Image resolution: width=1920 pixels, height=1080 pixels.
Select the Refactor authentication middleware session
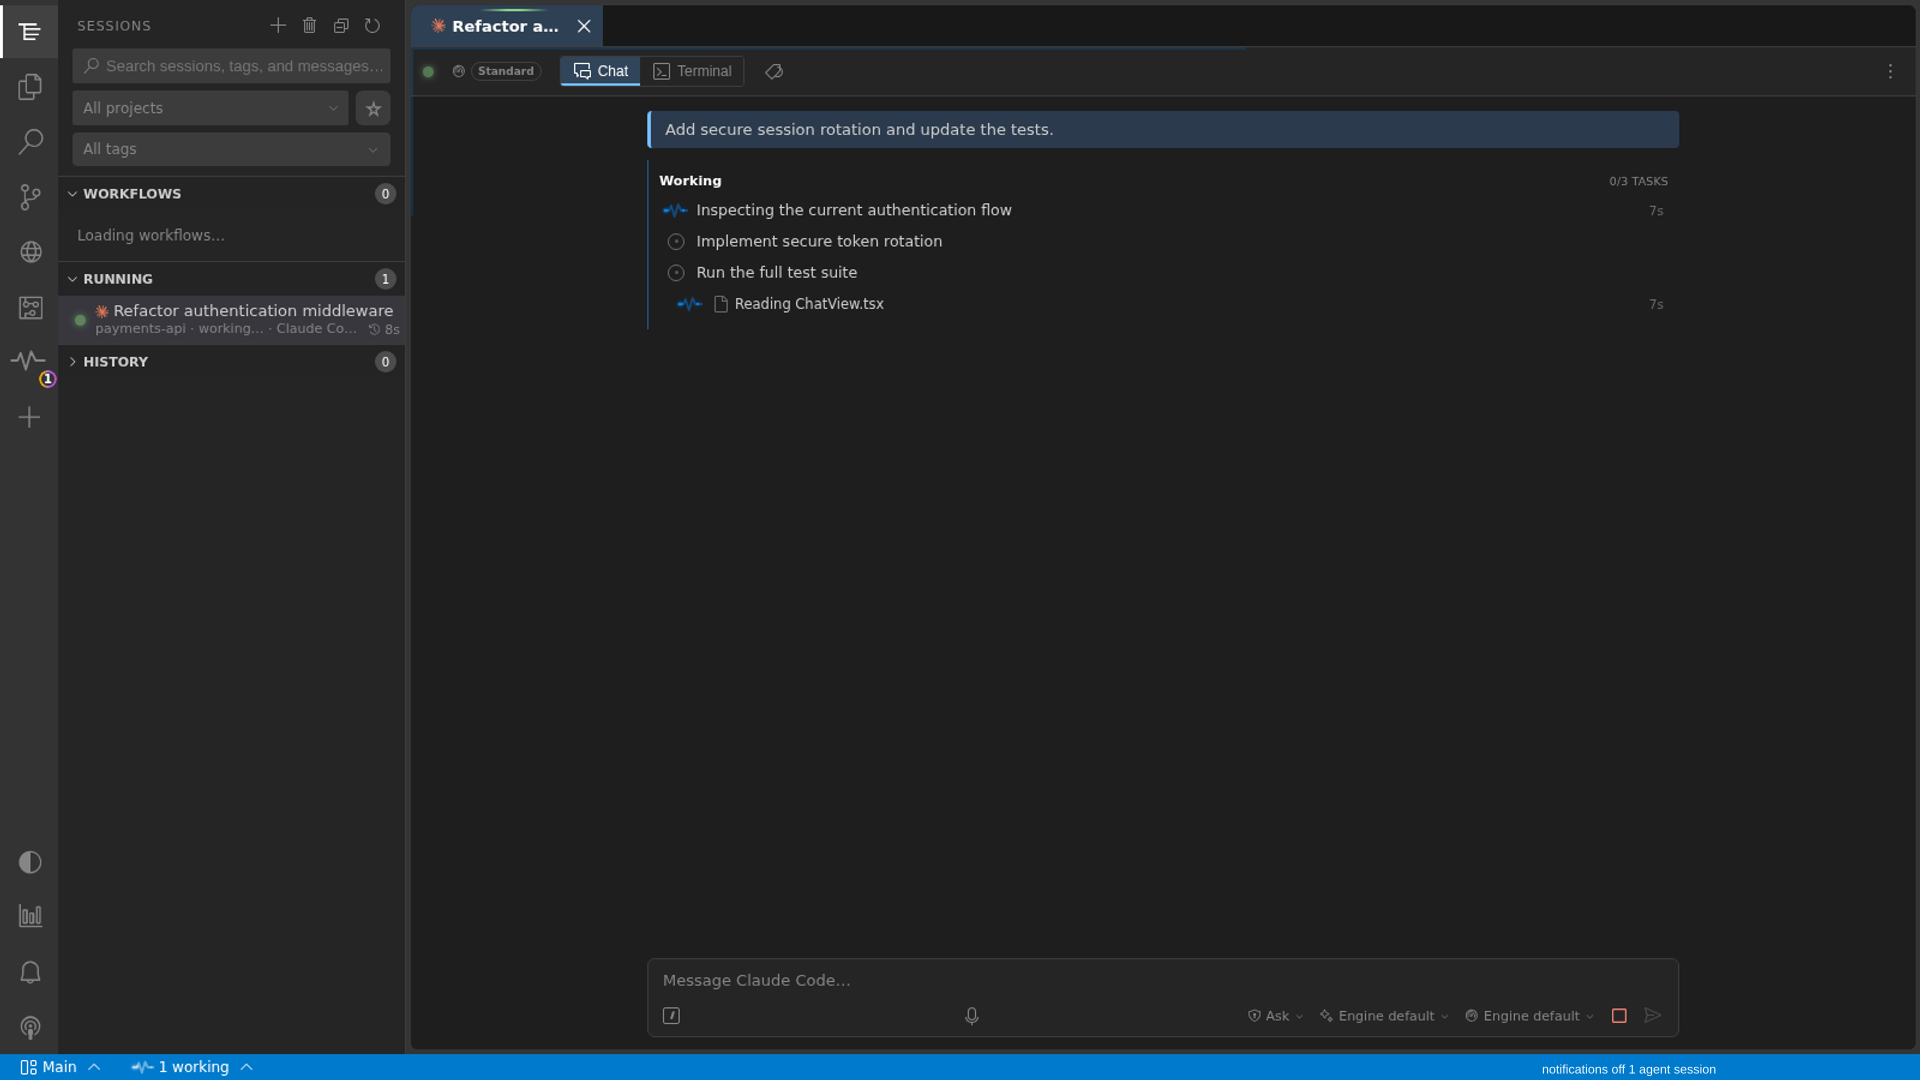[x=231, y=319]
